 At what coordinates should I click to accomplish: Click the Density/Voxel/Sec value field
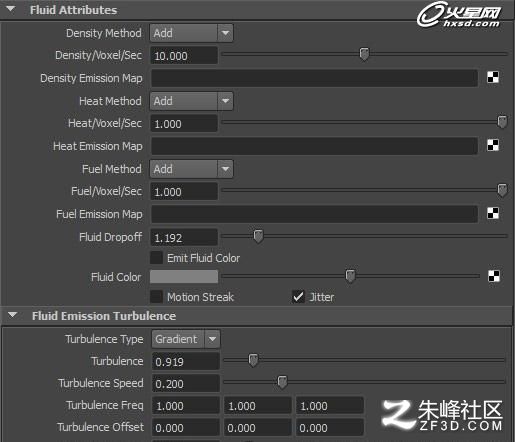pyautogui.click(x=184, y=55)
